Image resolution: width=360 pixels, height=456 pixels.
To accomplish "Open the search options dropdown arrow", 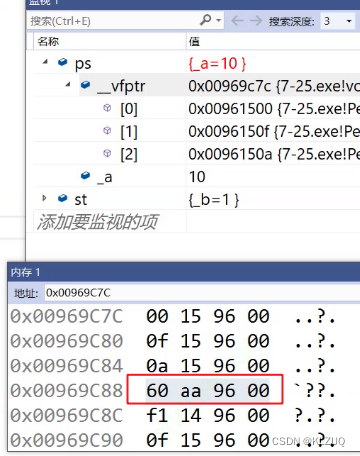I will pyautogui.click(x=219, y=20).
